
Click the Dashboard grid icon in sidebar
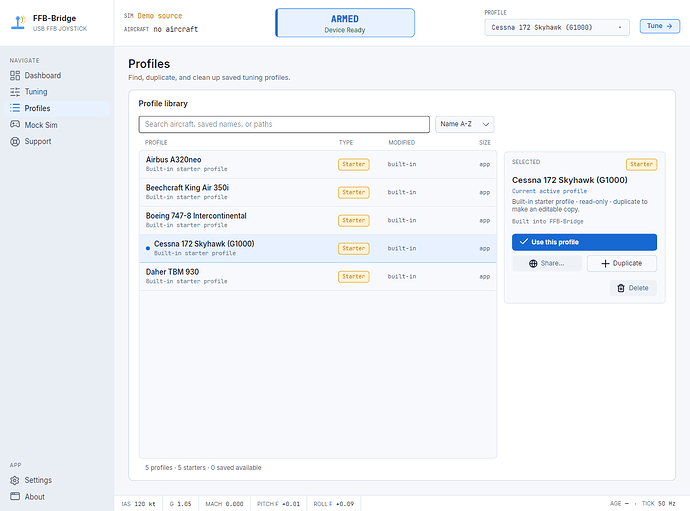pyautogui.click(x=15, y=76)
